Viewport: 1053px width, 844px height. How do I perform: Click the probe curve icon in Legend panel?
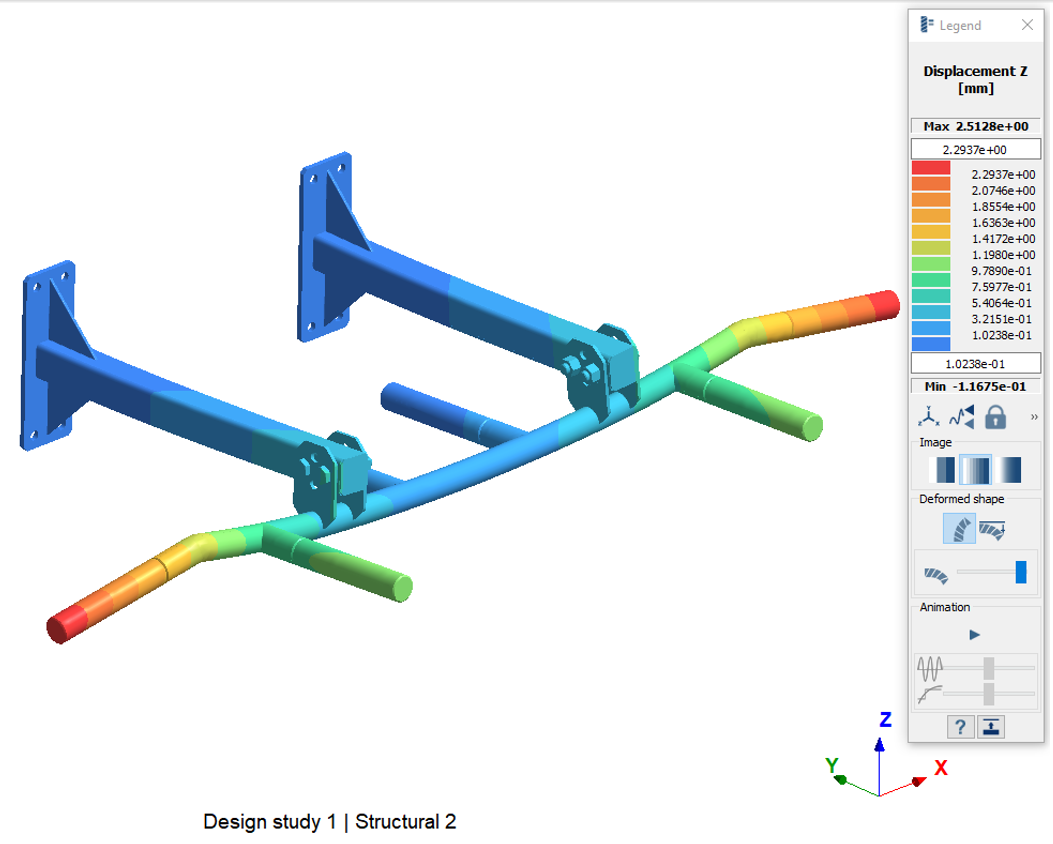tap(961, 418)
